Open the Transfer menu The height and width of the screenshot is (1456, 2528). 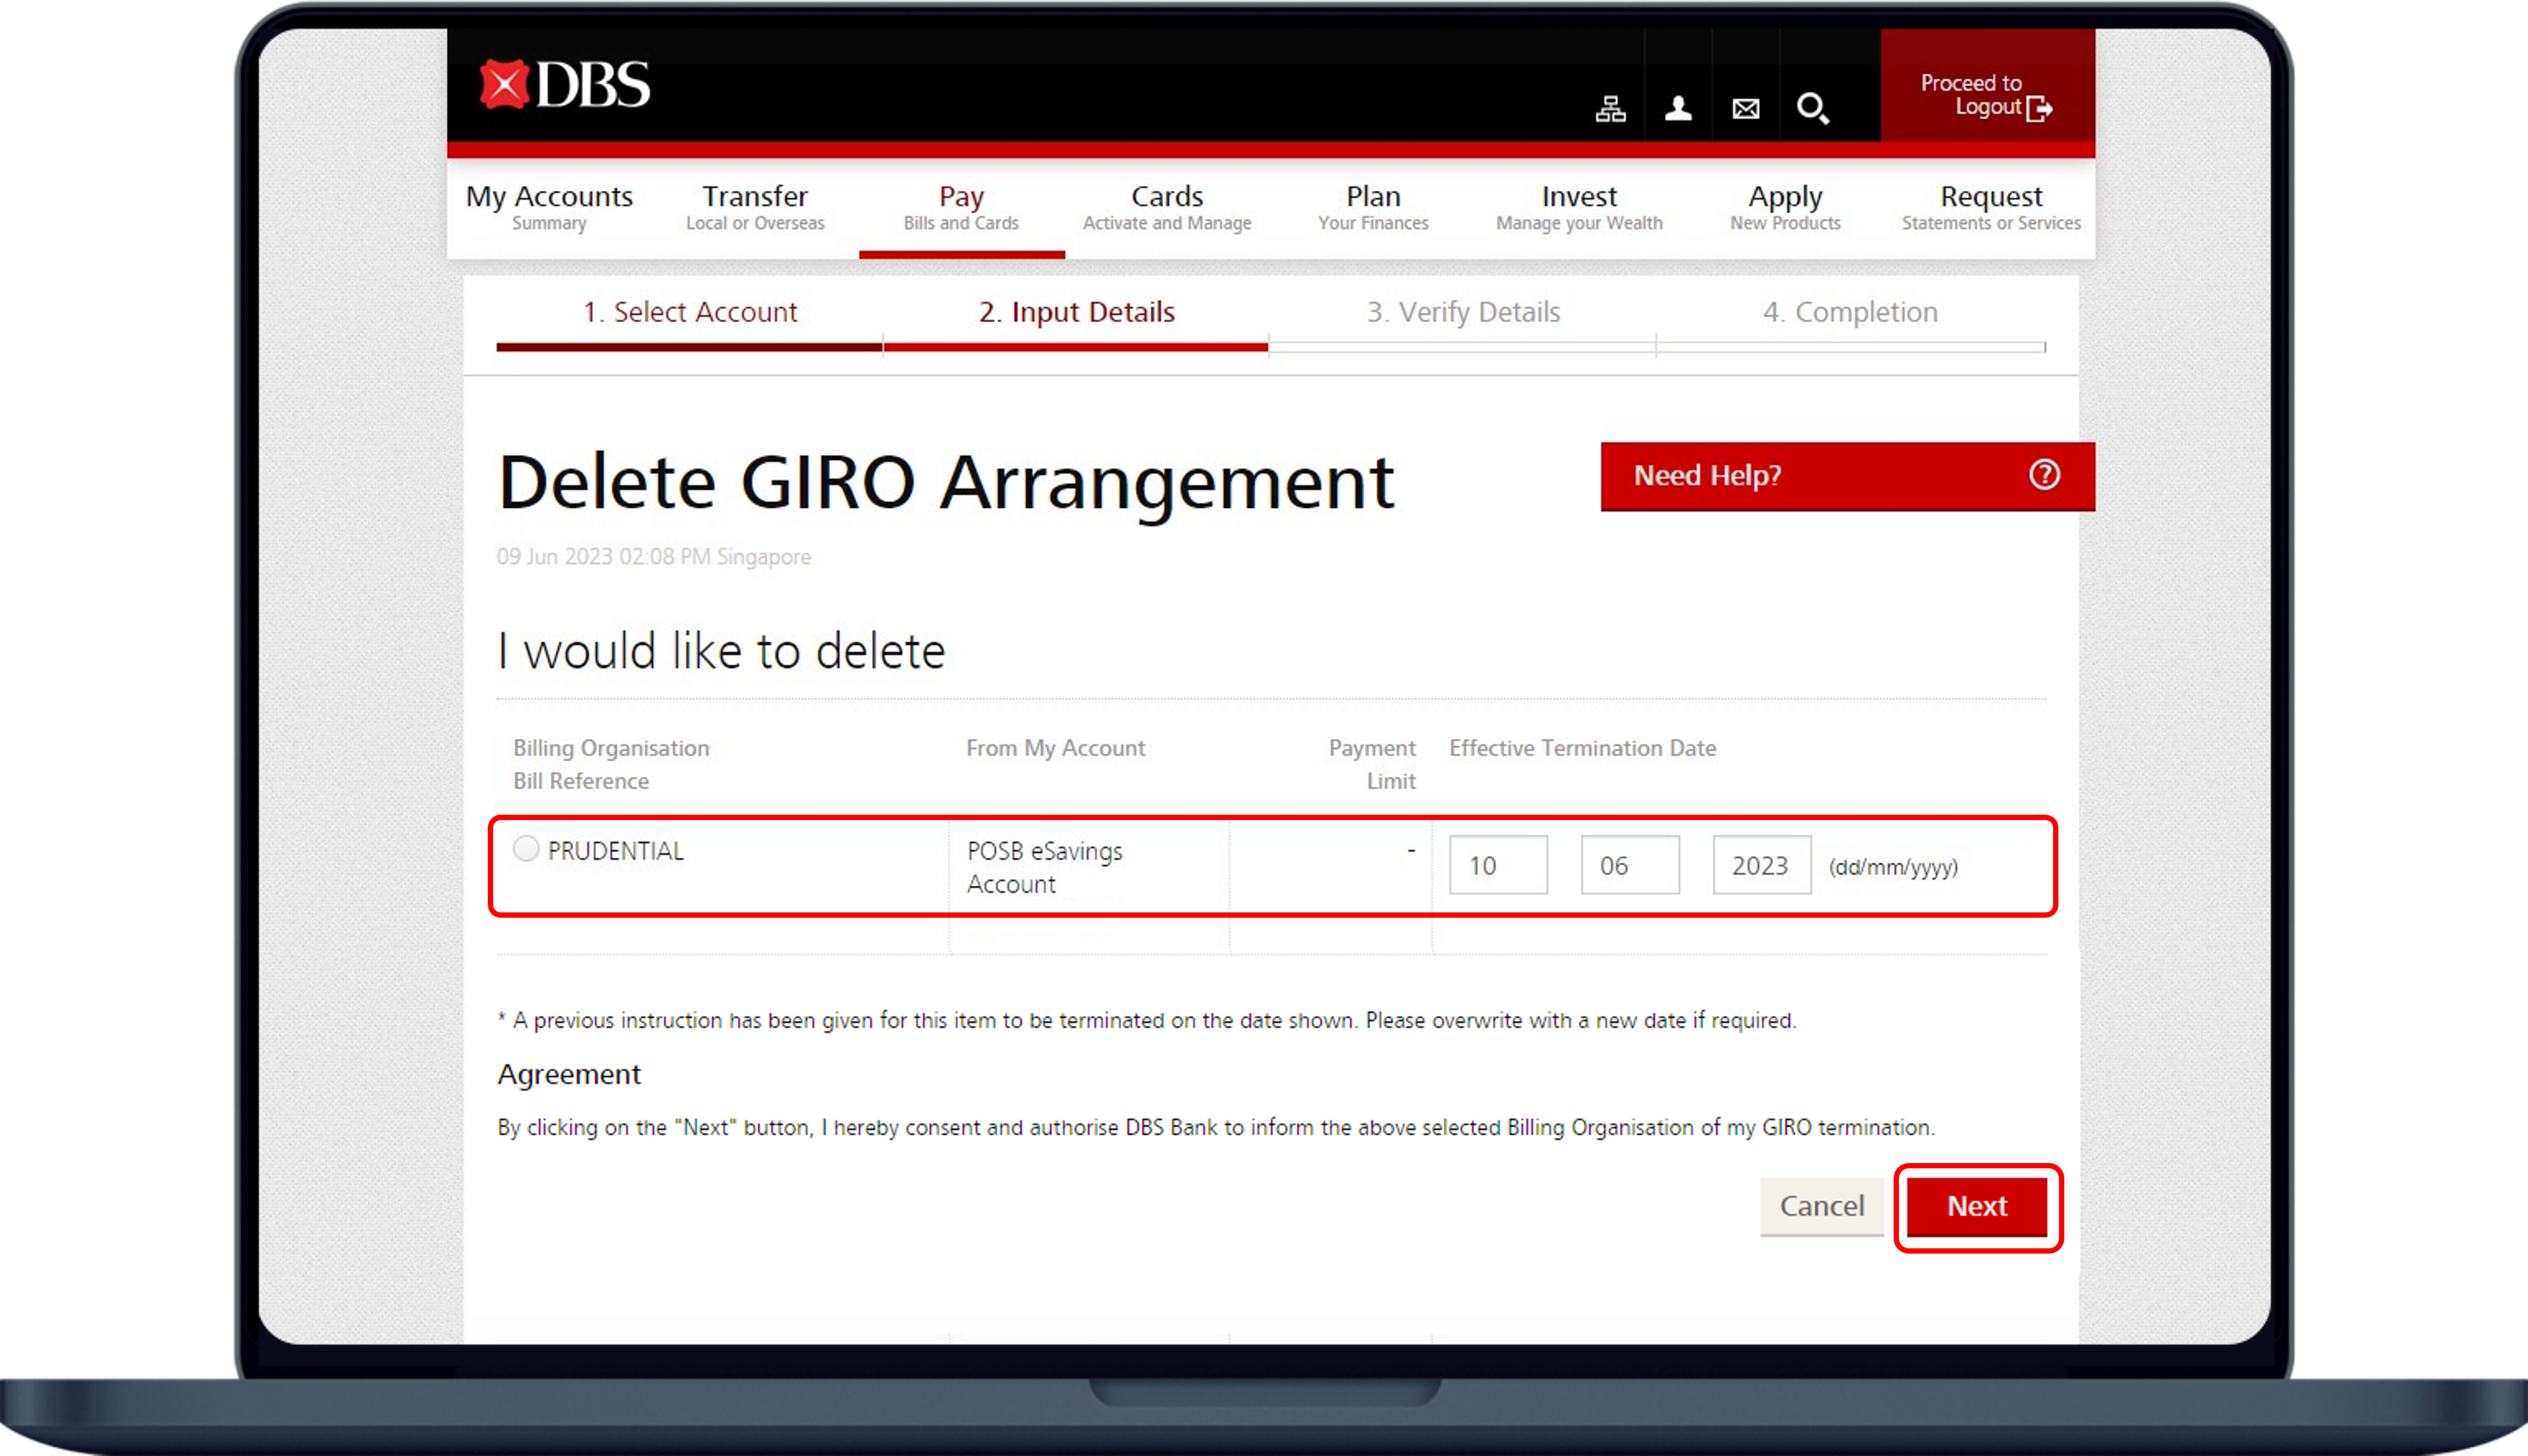(755, 208)
